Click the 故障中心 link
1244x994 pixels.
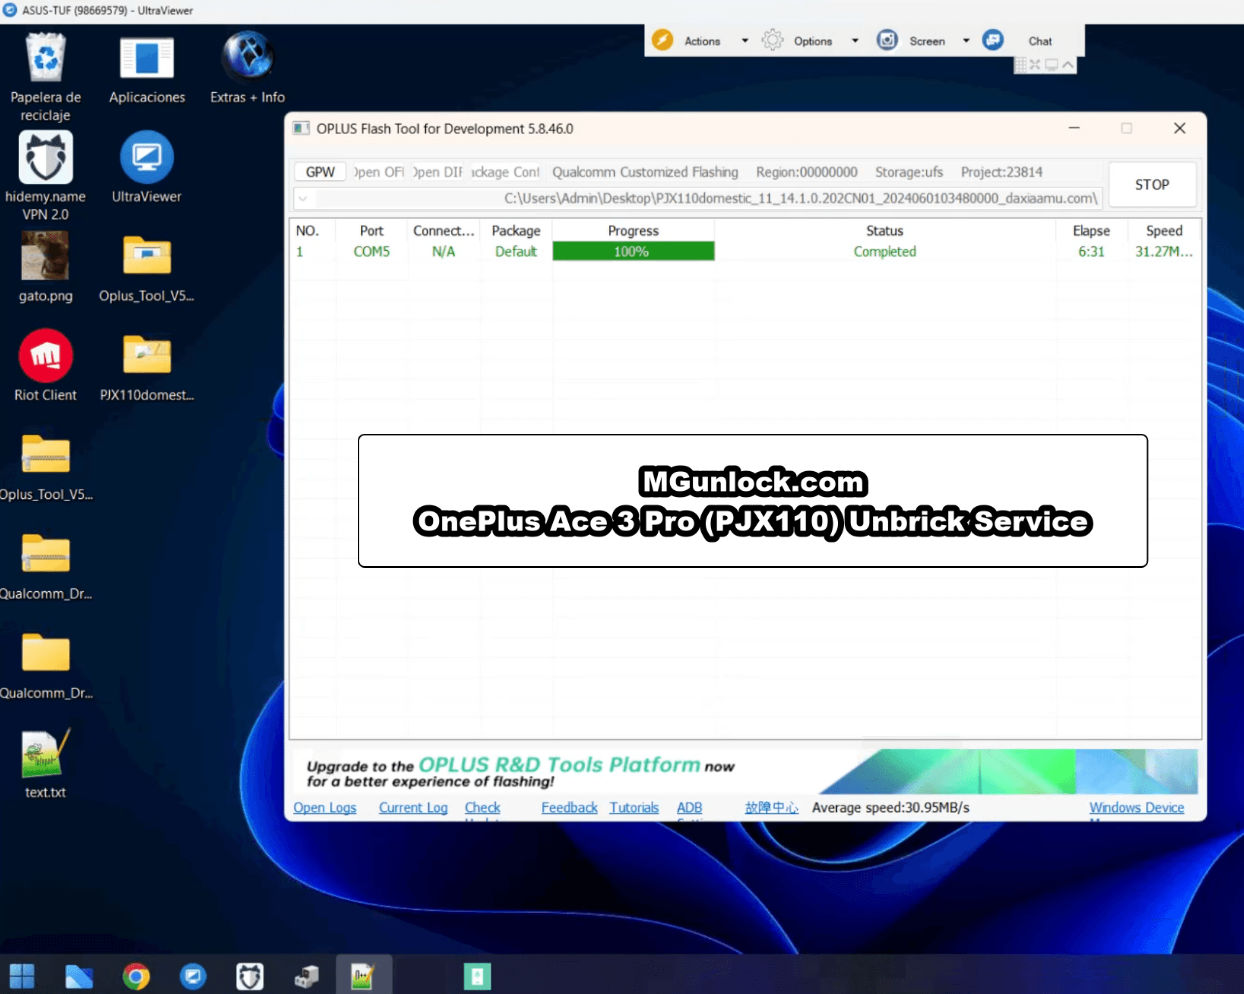coord(771,808)
